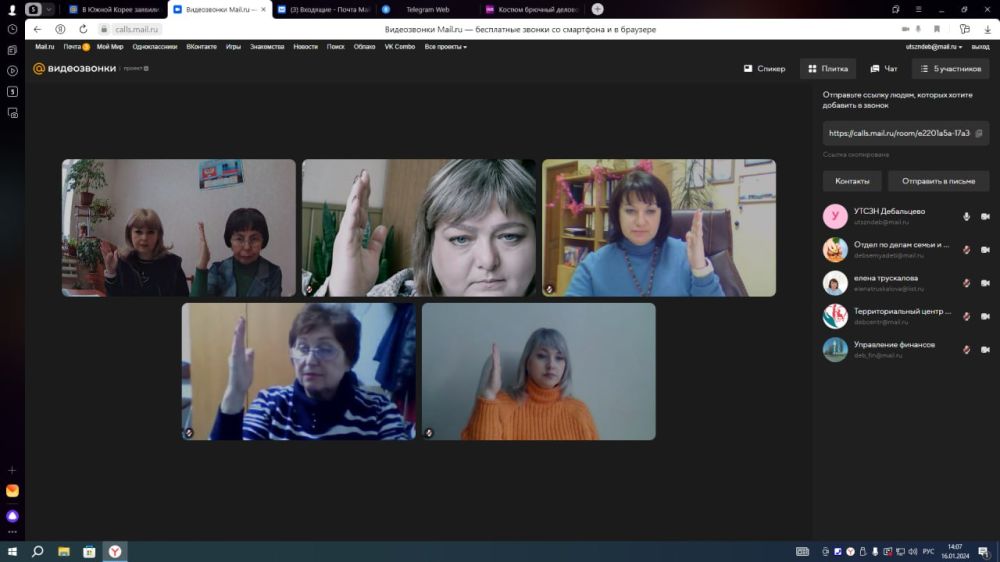Viewport: 1000px width, 562px height.
Task: Open taskbar search
Action: coord(38,551)
